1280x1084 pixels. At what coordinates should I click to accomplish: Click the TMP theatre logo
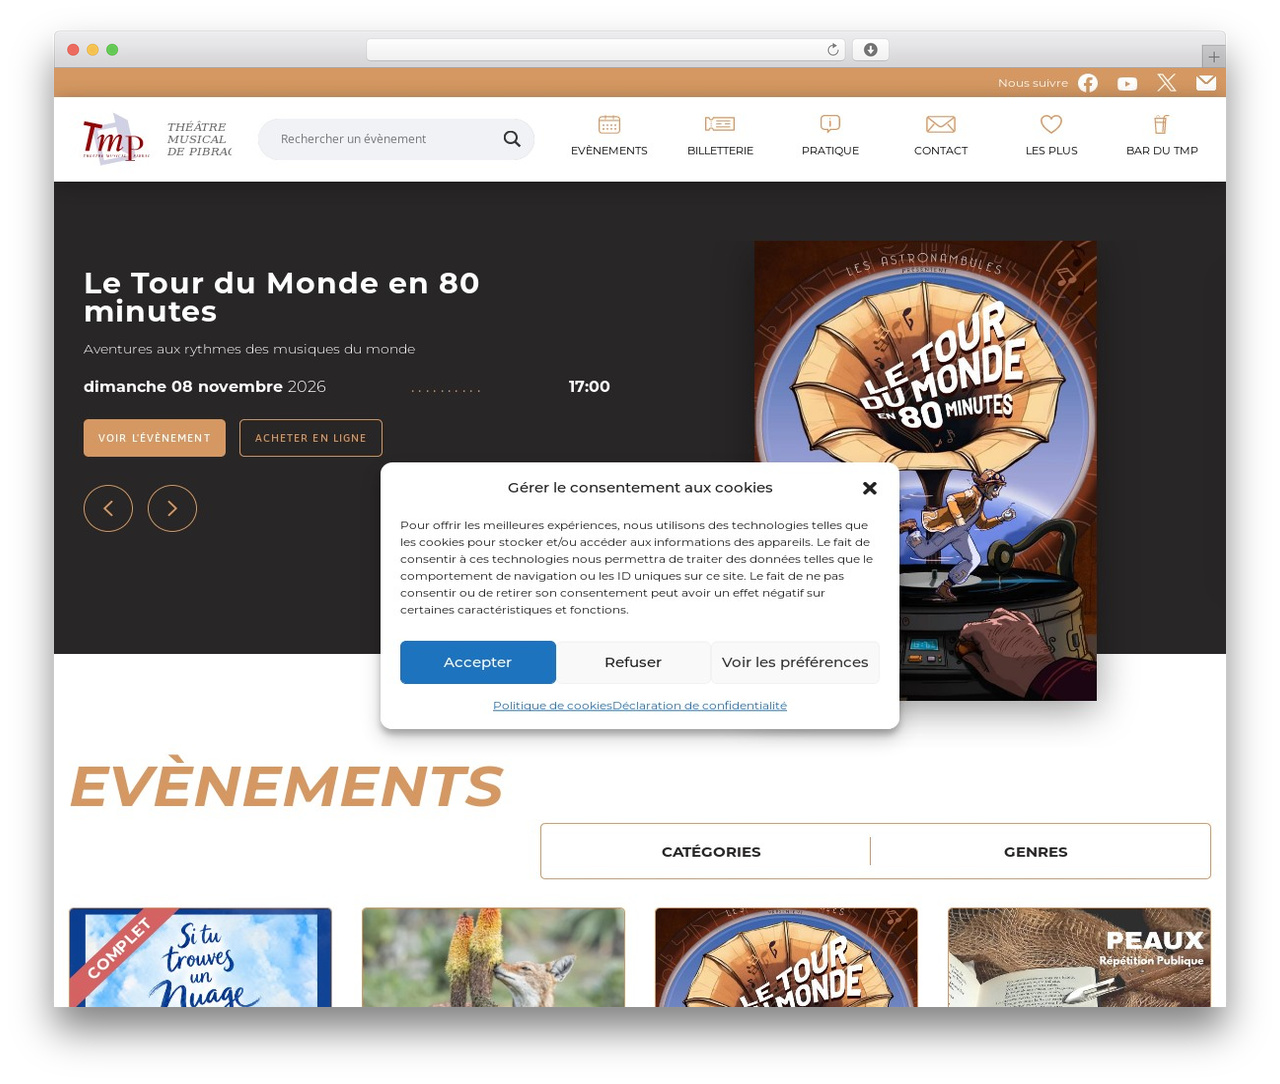(115, 139)
